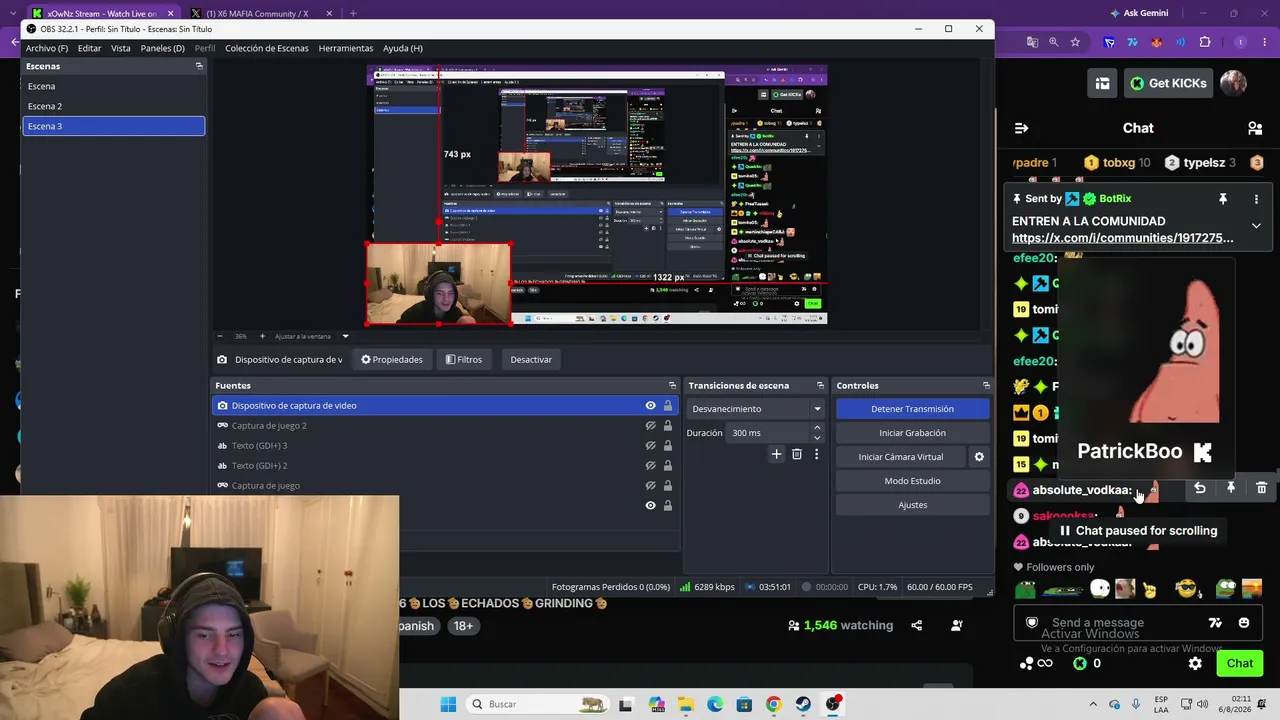Undock the Controles panel
The image size is (1280, 720).
pos(986,385)
